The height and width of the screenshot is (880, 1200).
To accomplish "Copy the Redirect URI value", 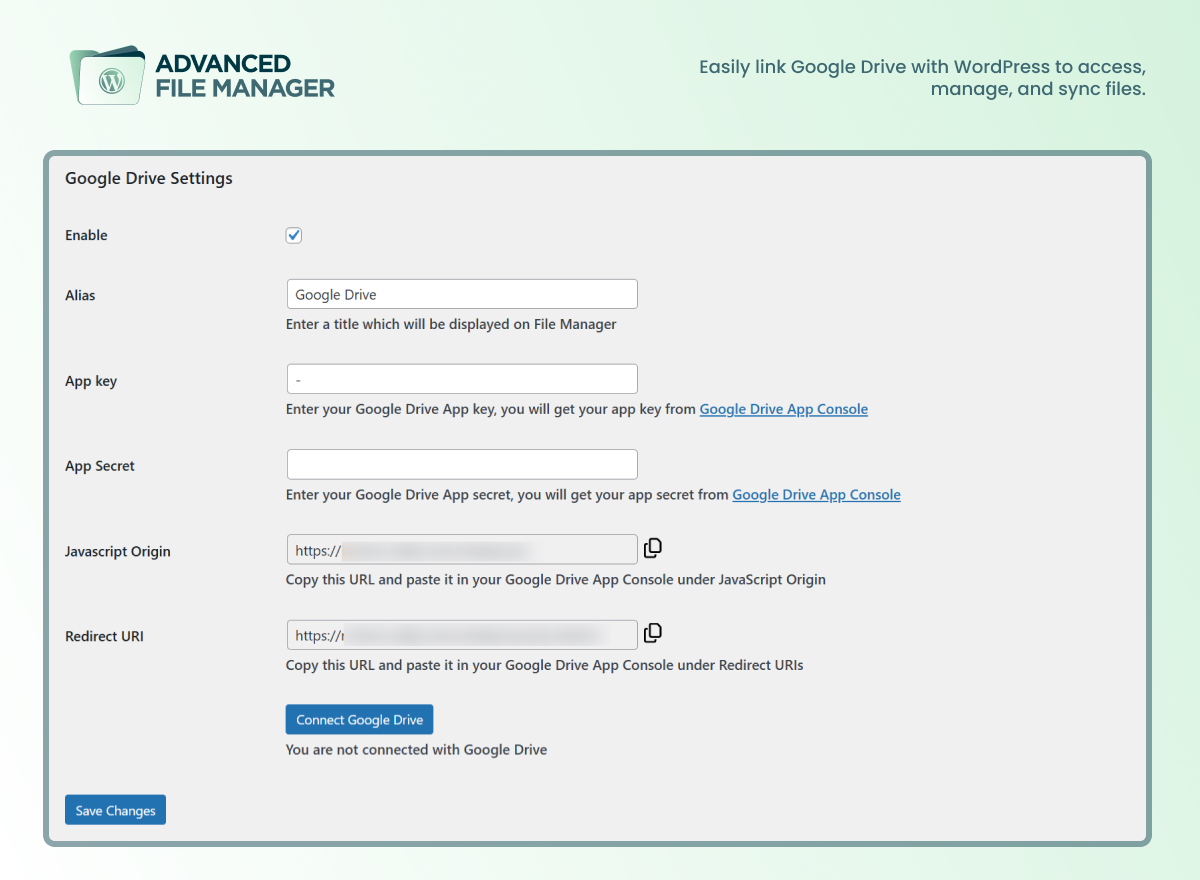I will tap(653, 633).
